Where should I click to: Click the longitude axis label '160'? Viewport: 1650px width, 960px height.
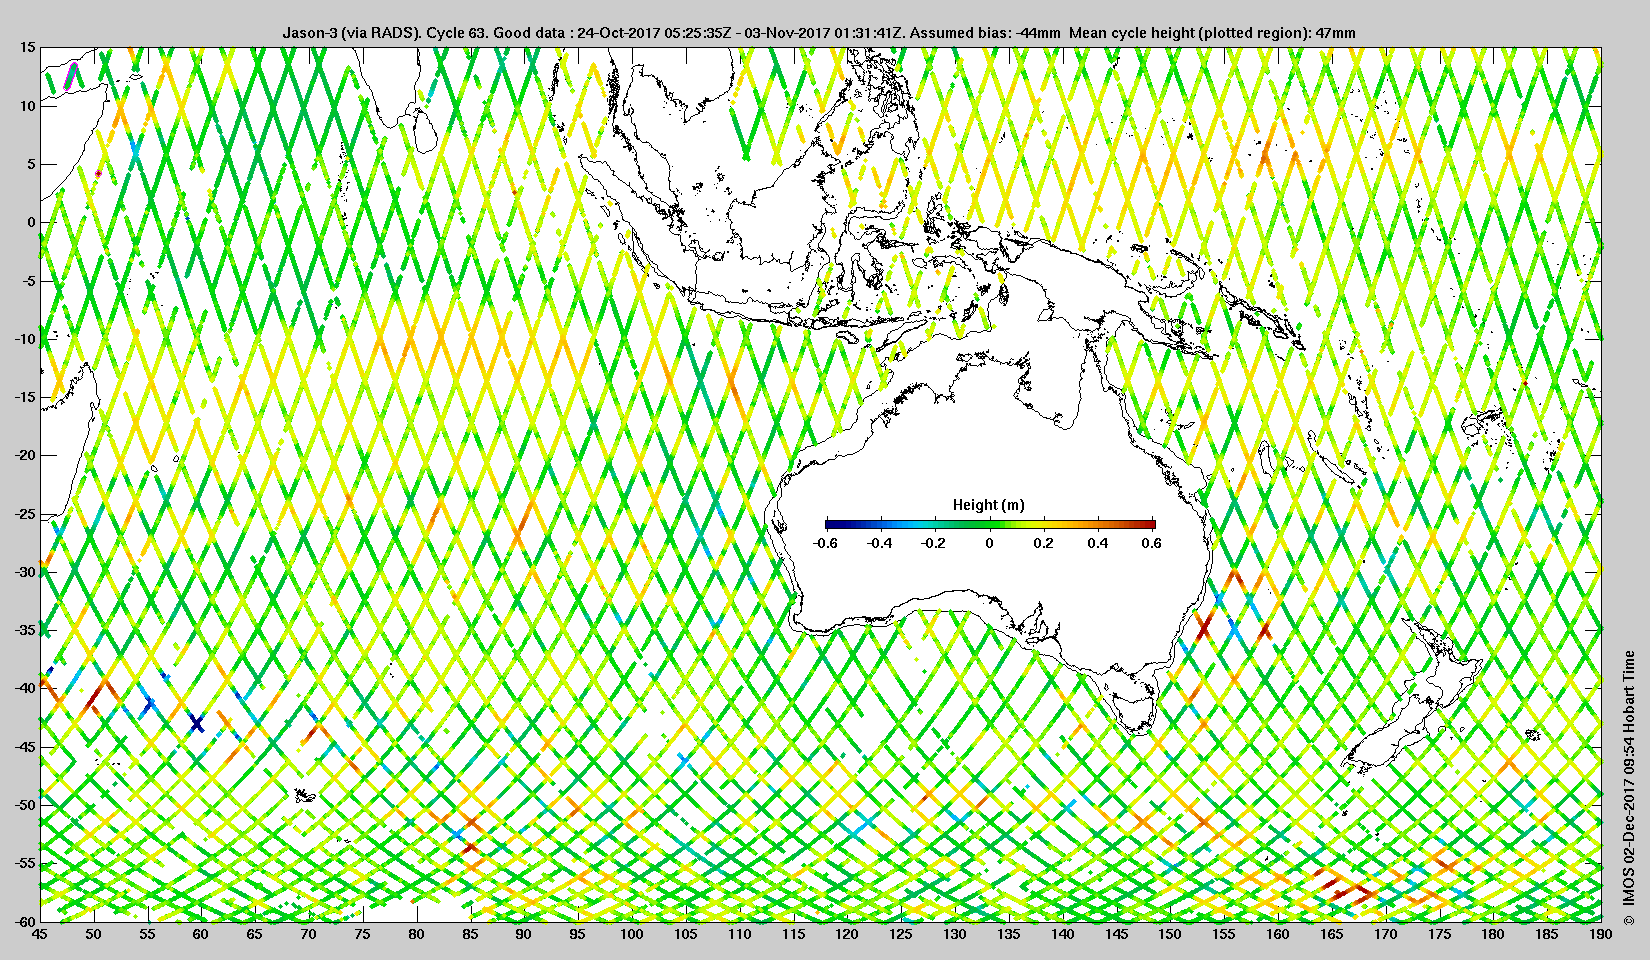click(1278, 934)
